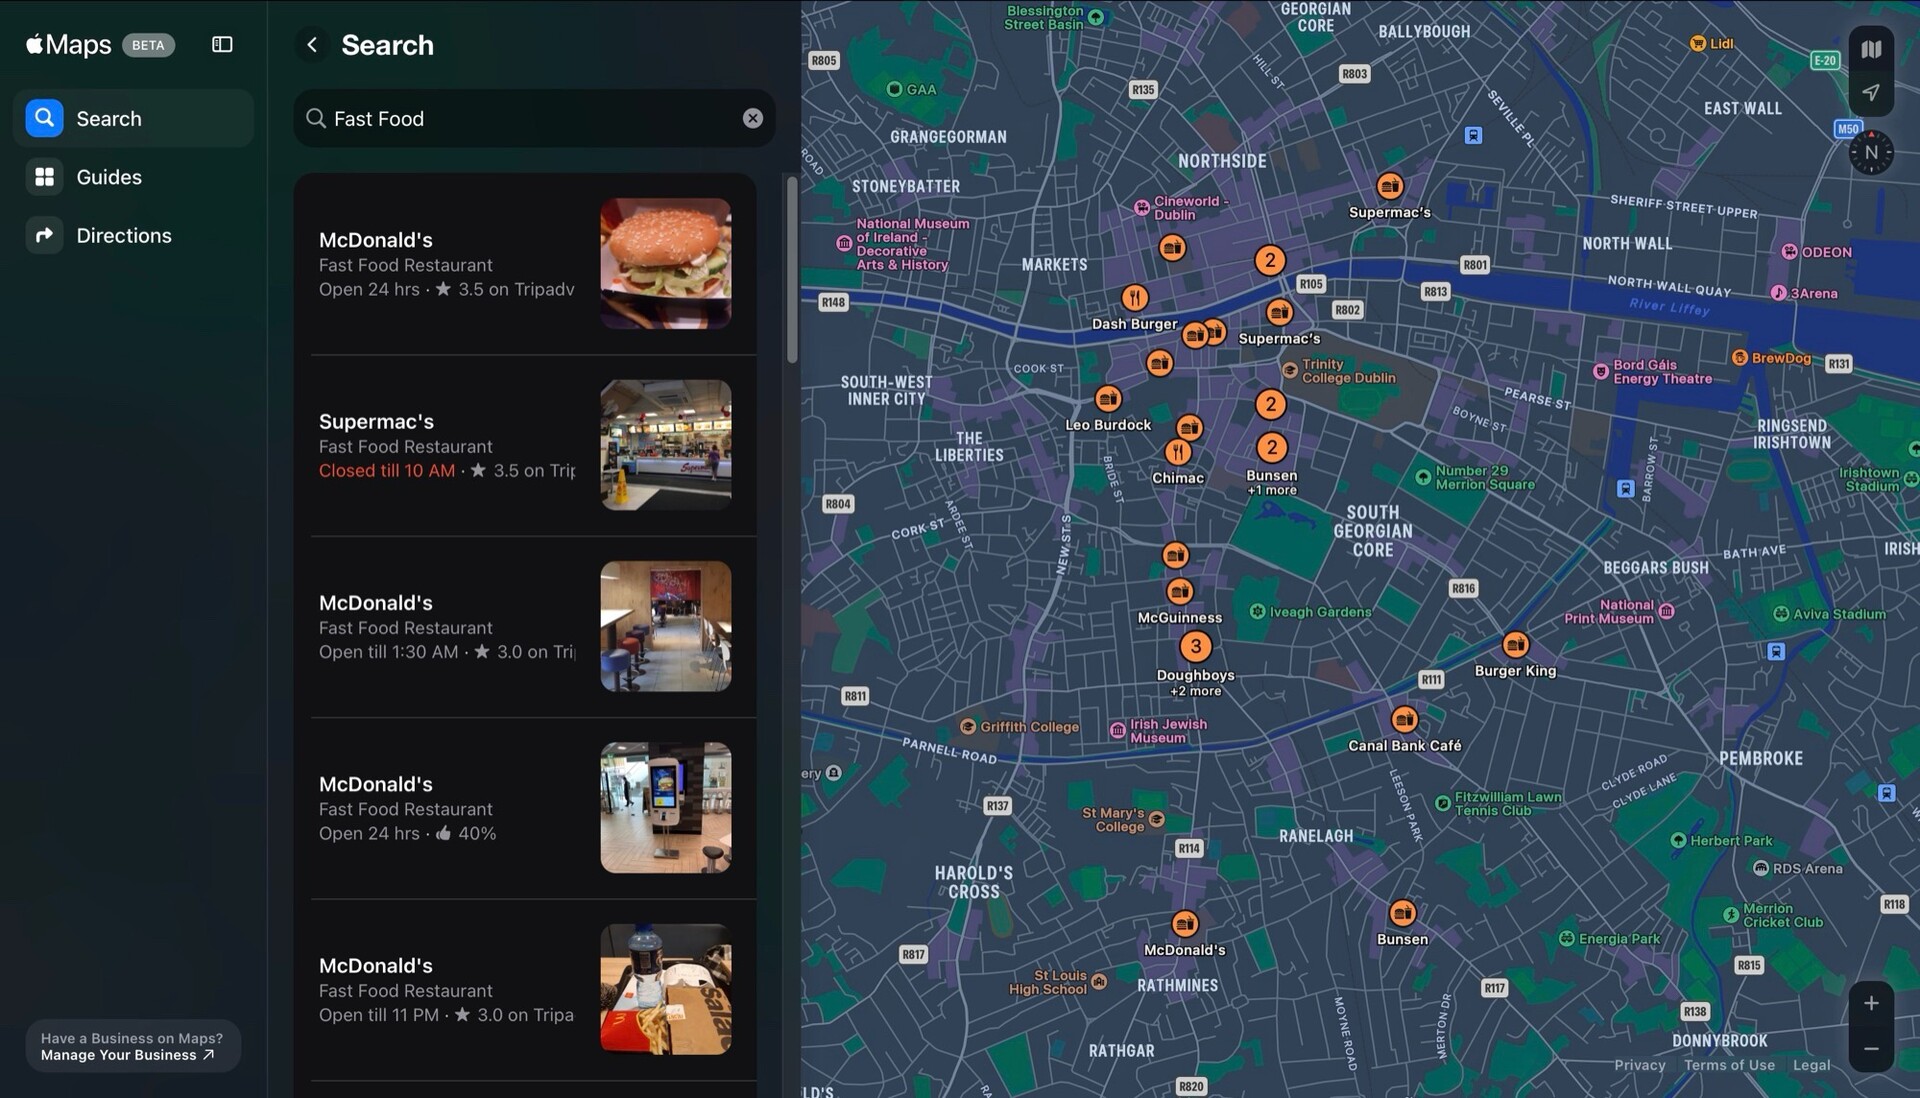Screen dimensions: 1920x1098
Task: Open Guides in the sidebar
Action: tap(109, 177)
